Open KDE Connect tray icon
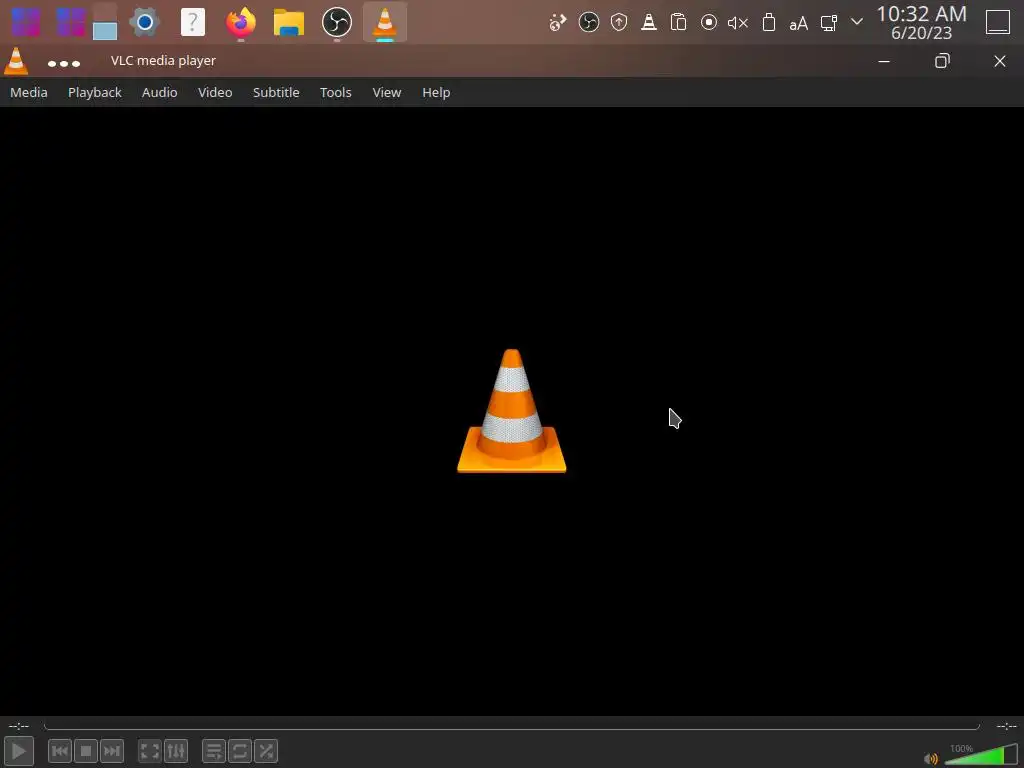Viewport: 1024px width, 768px height. [558, 22]
